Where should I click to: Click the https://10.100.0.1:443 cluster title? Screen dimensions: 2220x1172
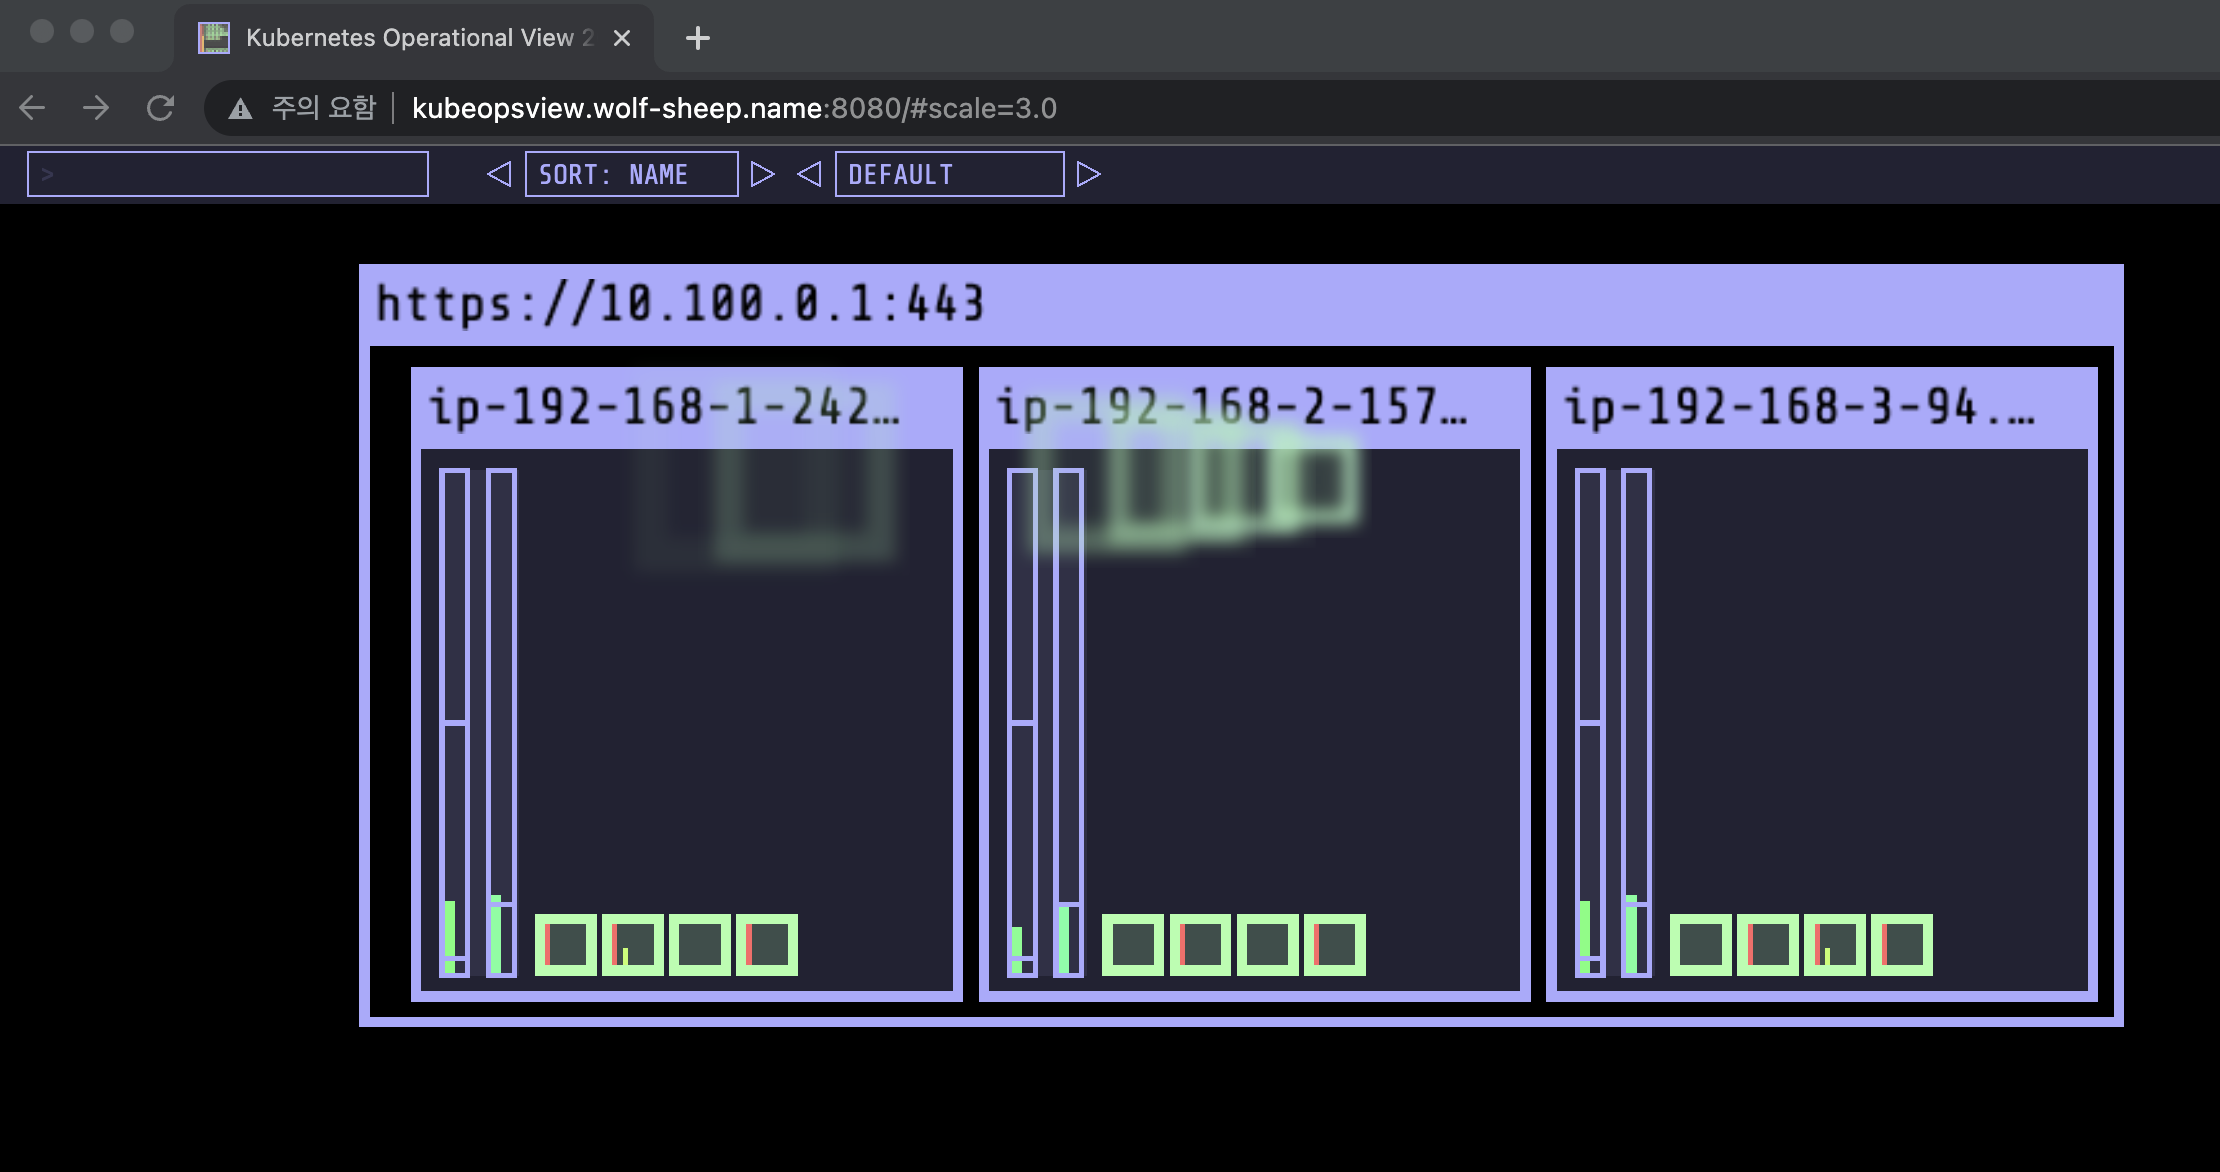(680, 303)
